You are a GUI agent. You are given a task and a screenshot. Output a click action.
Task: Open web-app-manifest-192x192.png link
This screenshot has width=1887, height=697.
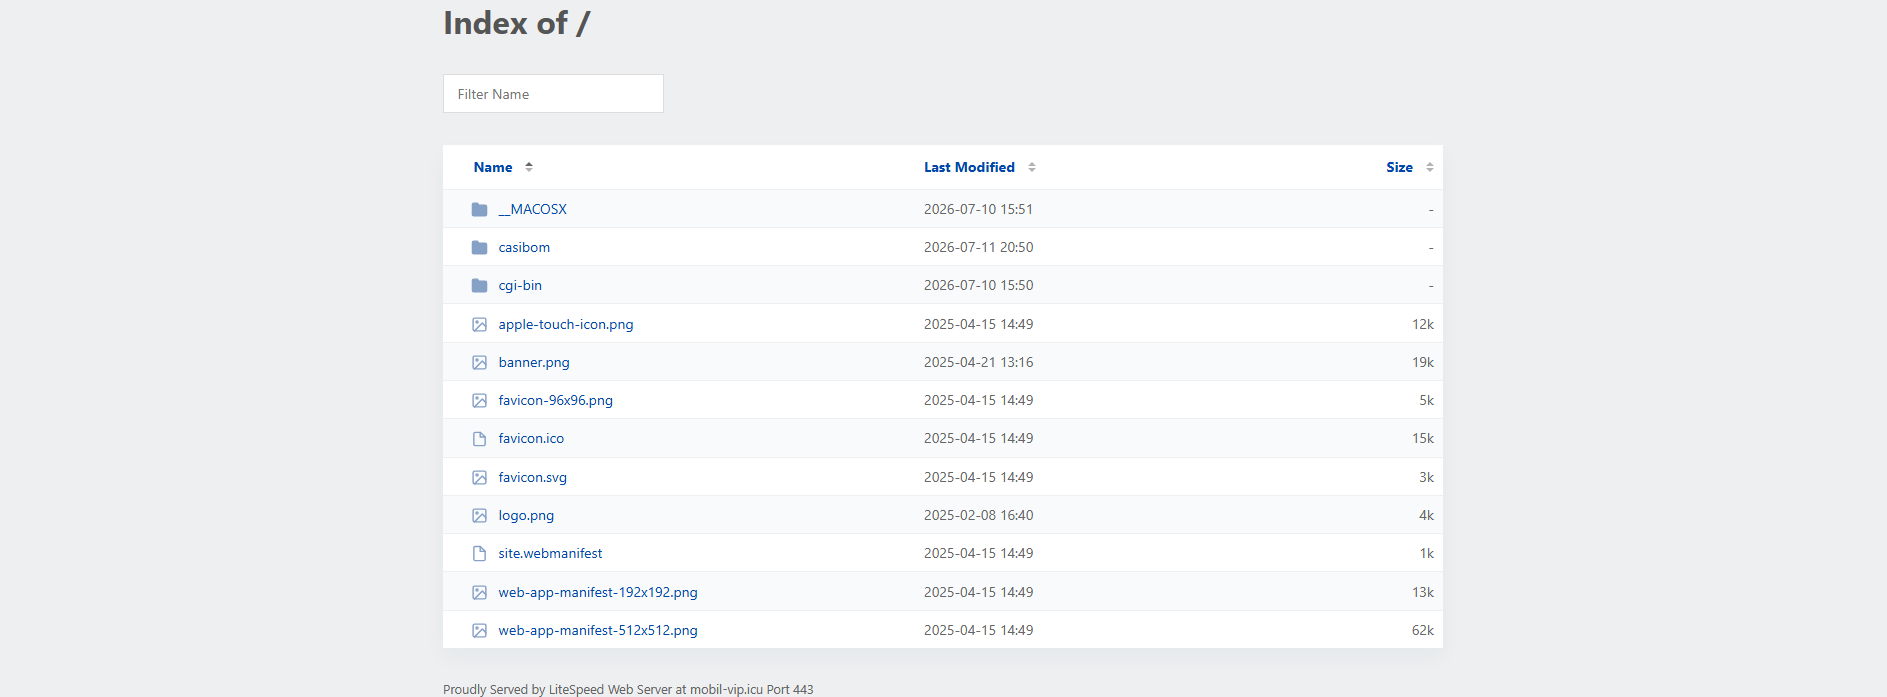tap(598, 592)
